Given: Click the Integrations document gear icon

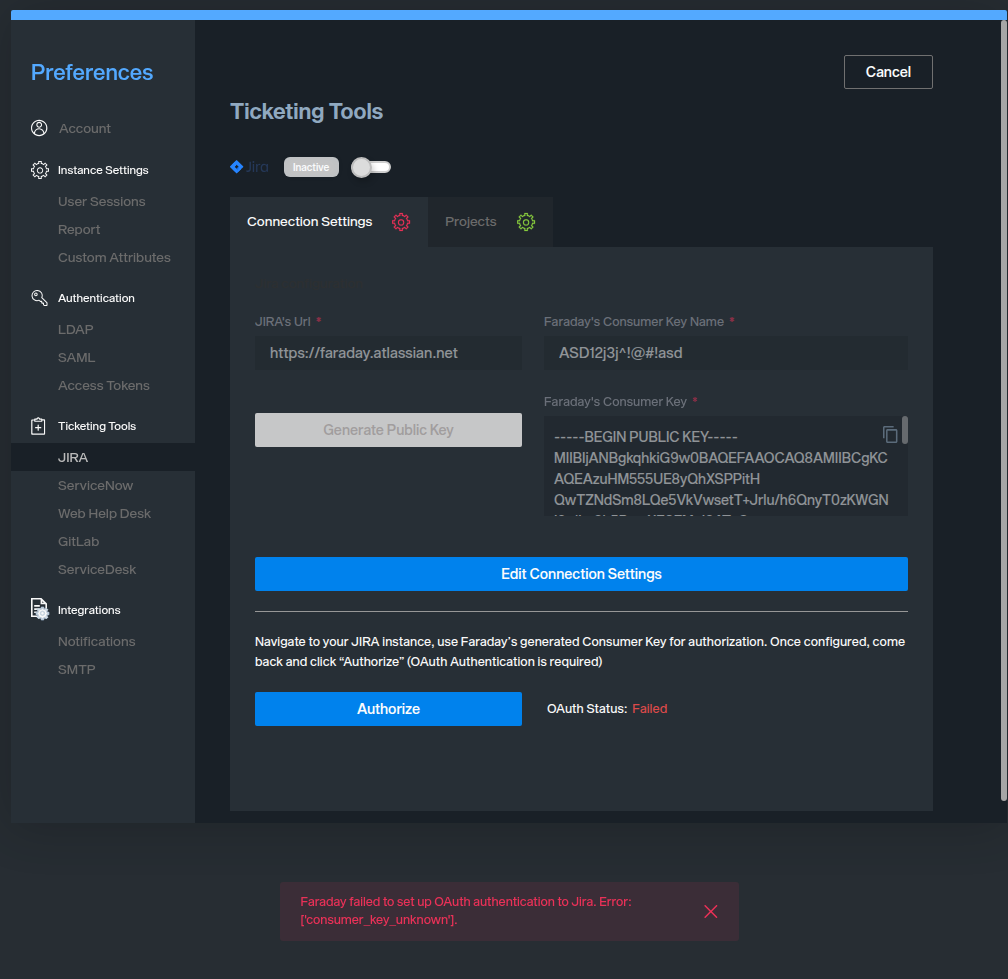Looking at the screenshot, I should tap(39, 610).
